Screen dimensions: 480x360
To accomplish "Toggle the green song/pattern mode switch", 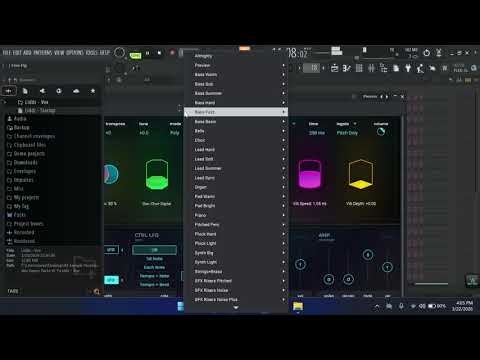I will [135, 55].
